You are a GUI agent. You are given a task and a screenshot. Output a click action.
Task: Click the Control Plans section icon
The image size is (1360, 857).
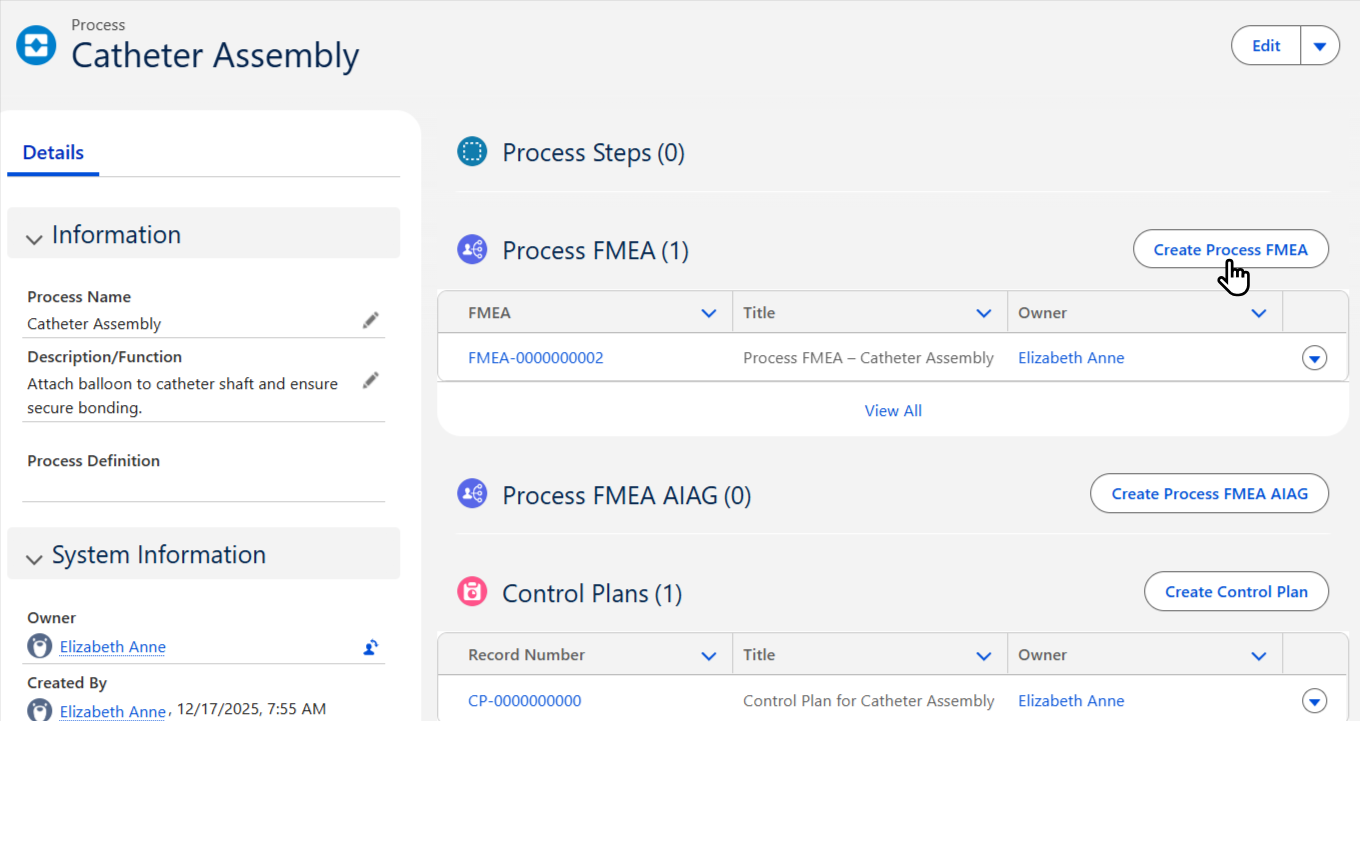tap(471, 591)
